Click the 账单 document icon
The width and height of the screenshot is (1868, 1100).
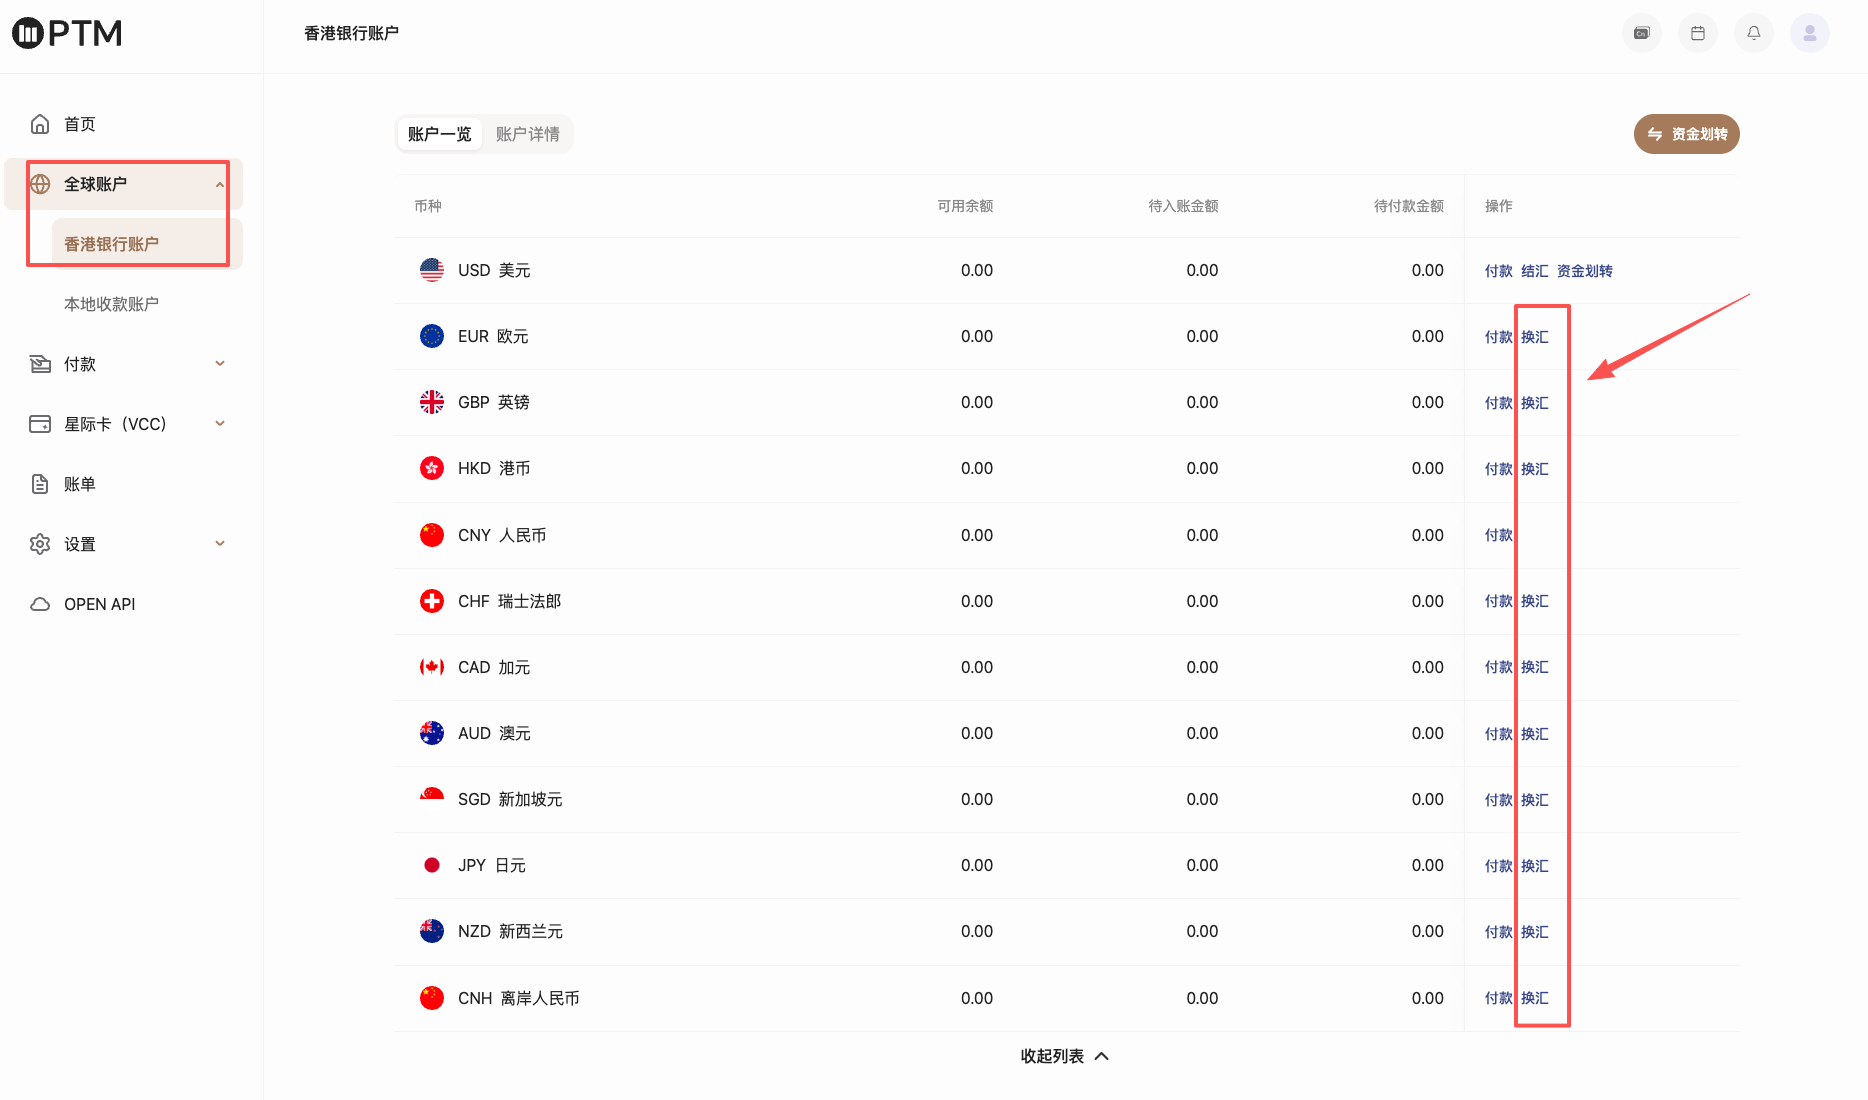[x=40, y=484]
